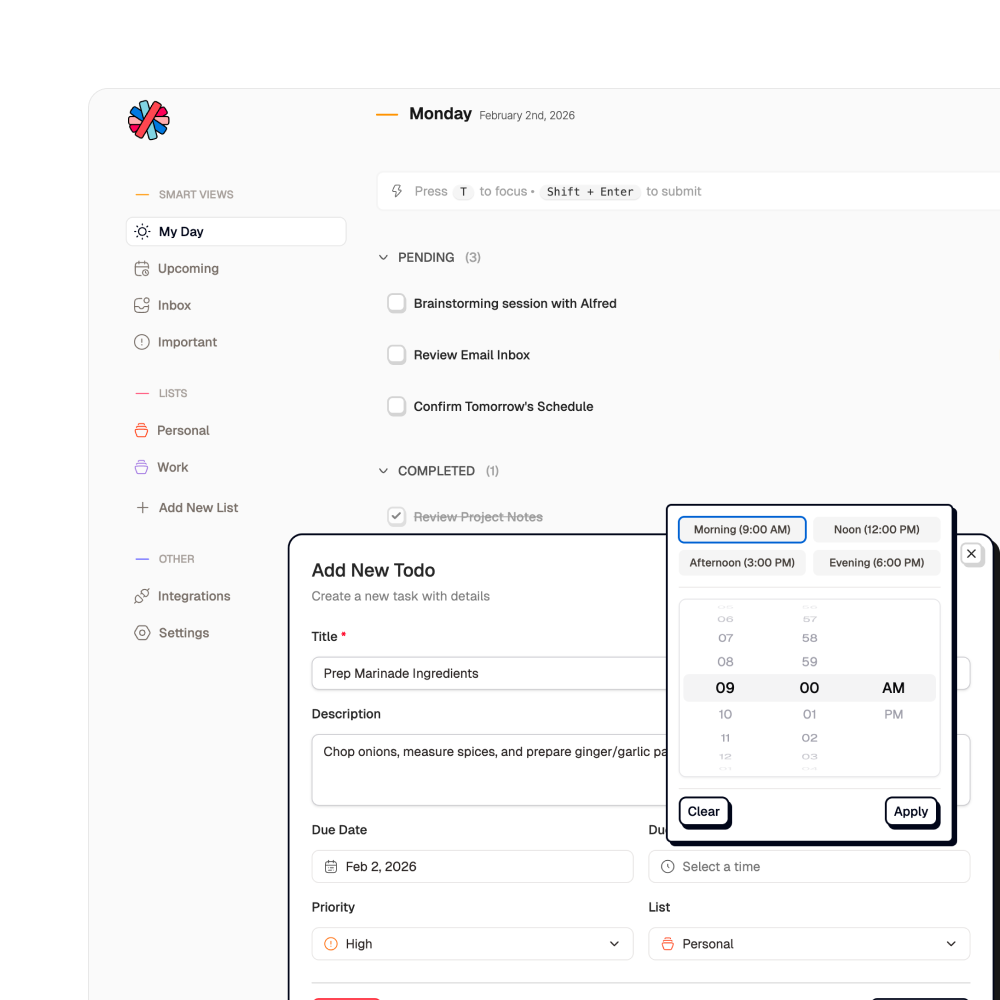Open the Upcoming view calendar icon
The height and width of the screenshot is (1000, 1000).
(x=142, y=269)
